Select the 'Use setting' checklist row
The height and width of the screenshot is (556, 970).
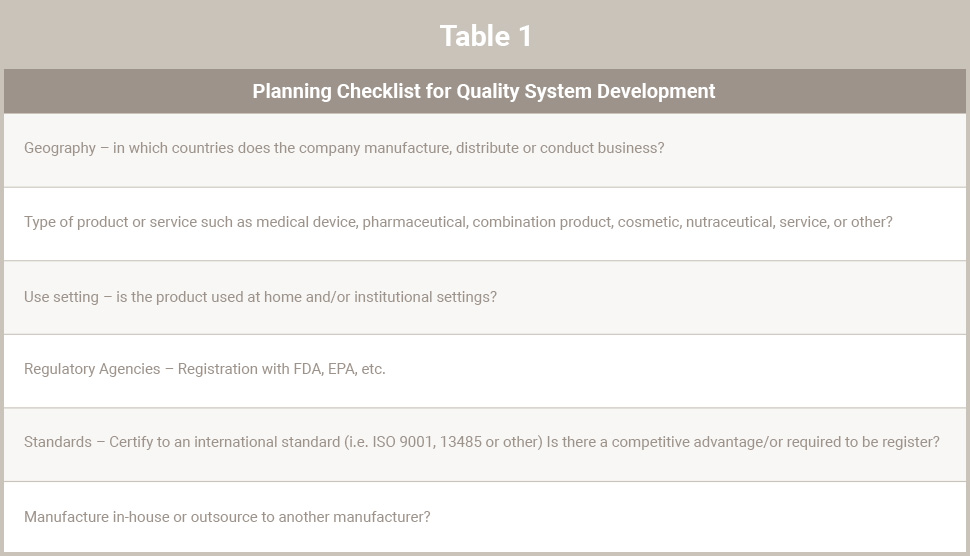click(x=484, y=297)
